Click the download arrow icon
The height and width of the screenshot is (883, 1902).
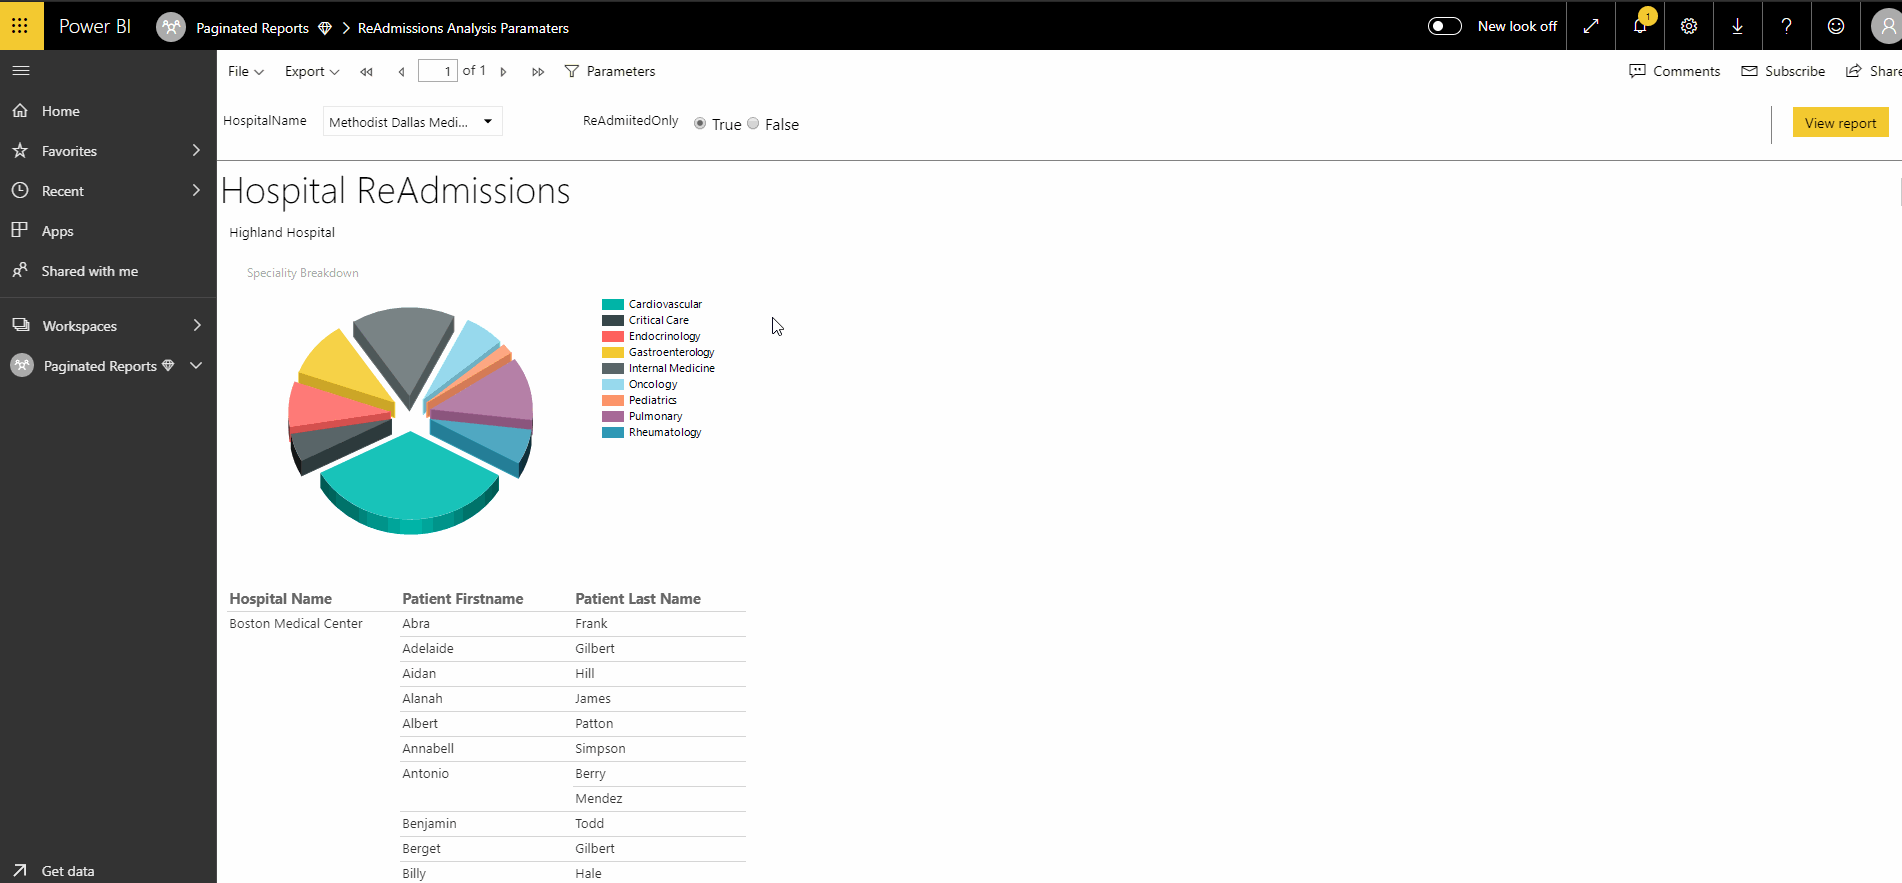pyautogui.click(x=1738, y=26)
